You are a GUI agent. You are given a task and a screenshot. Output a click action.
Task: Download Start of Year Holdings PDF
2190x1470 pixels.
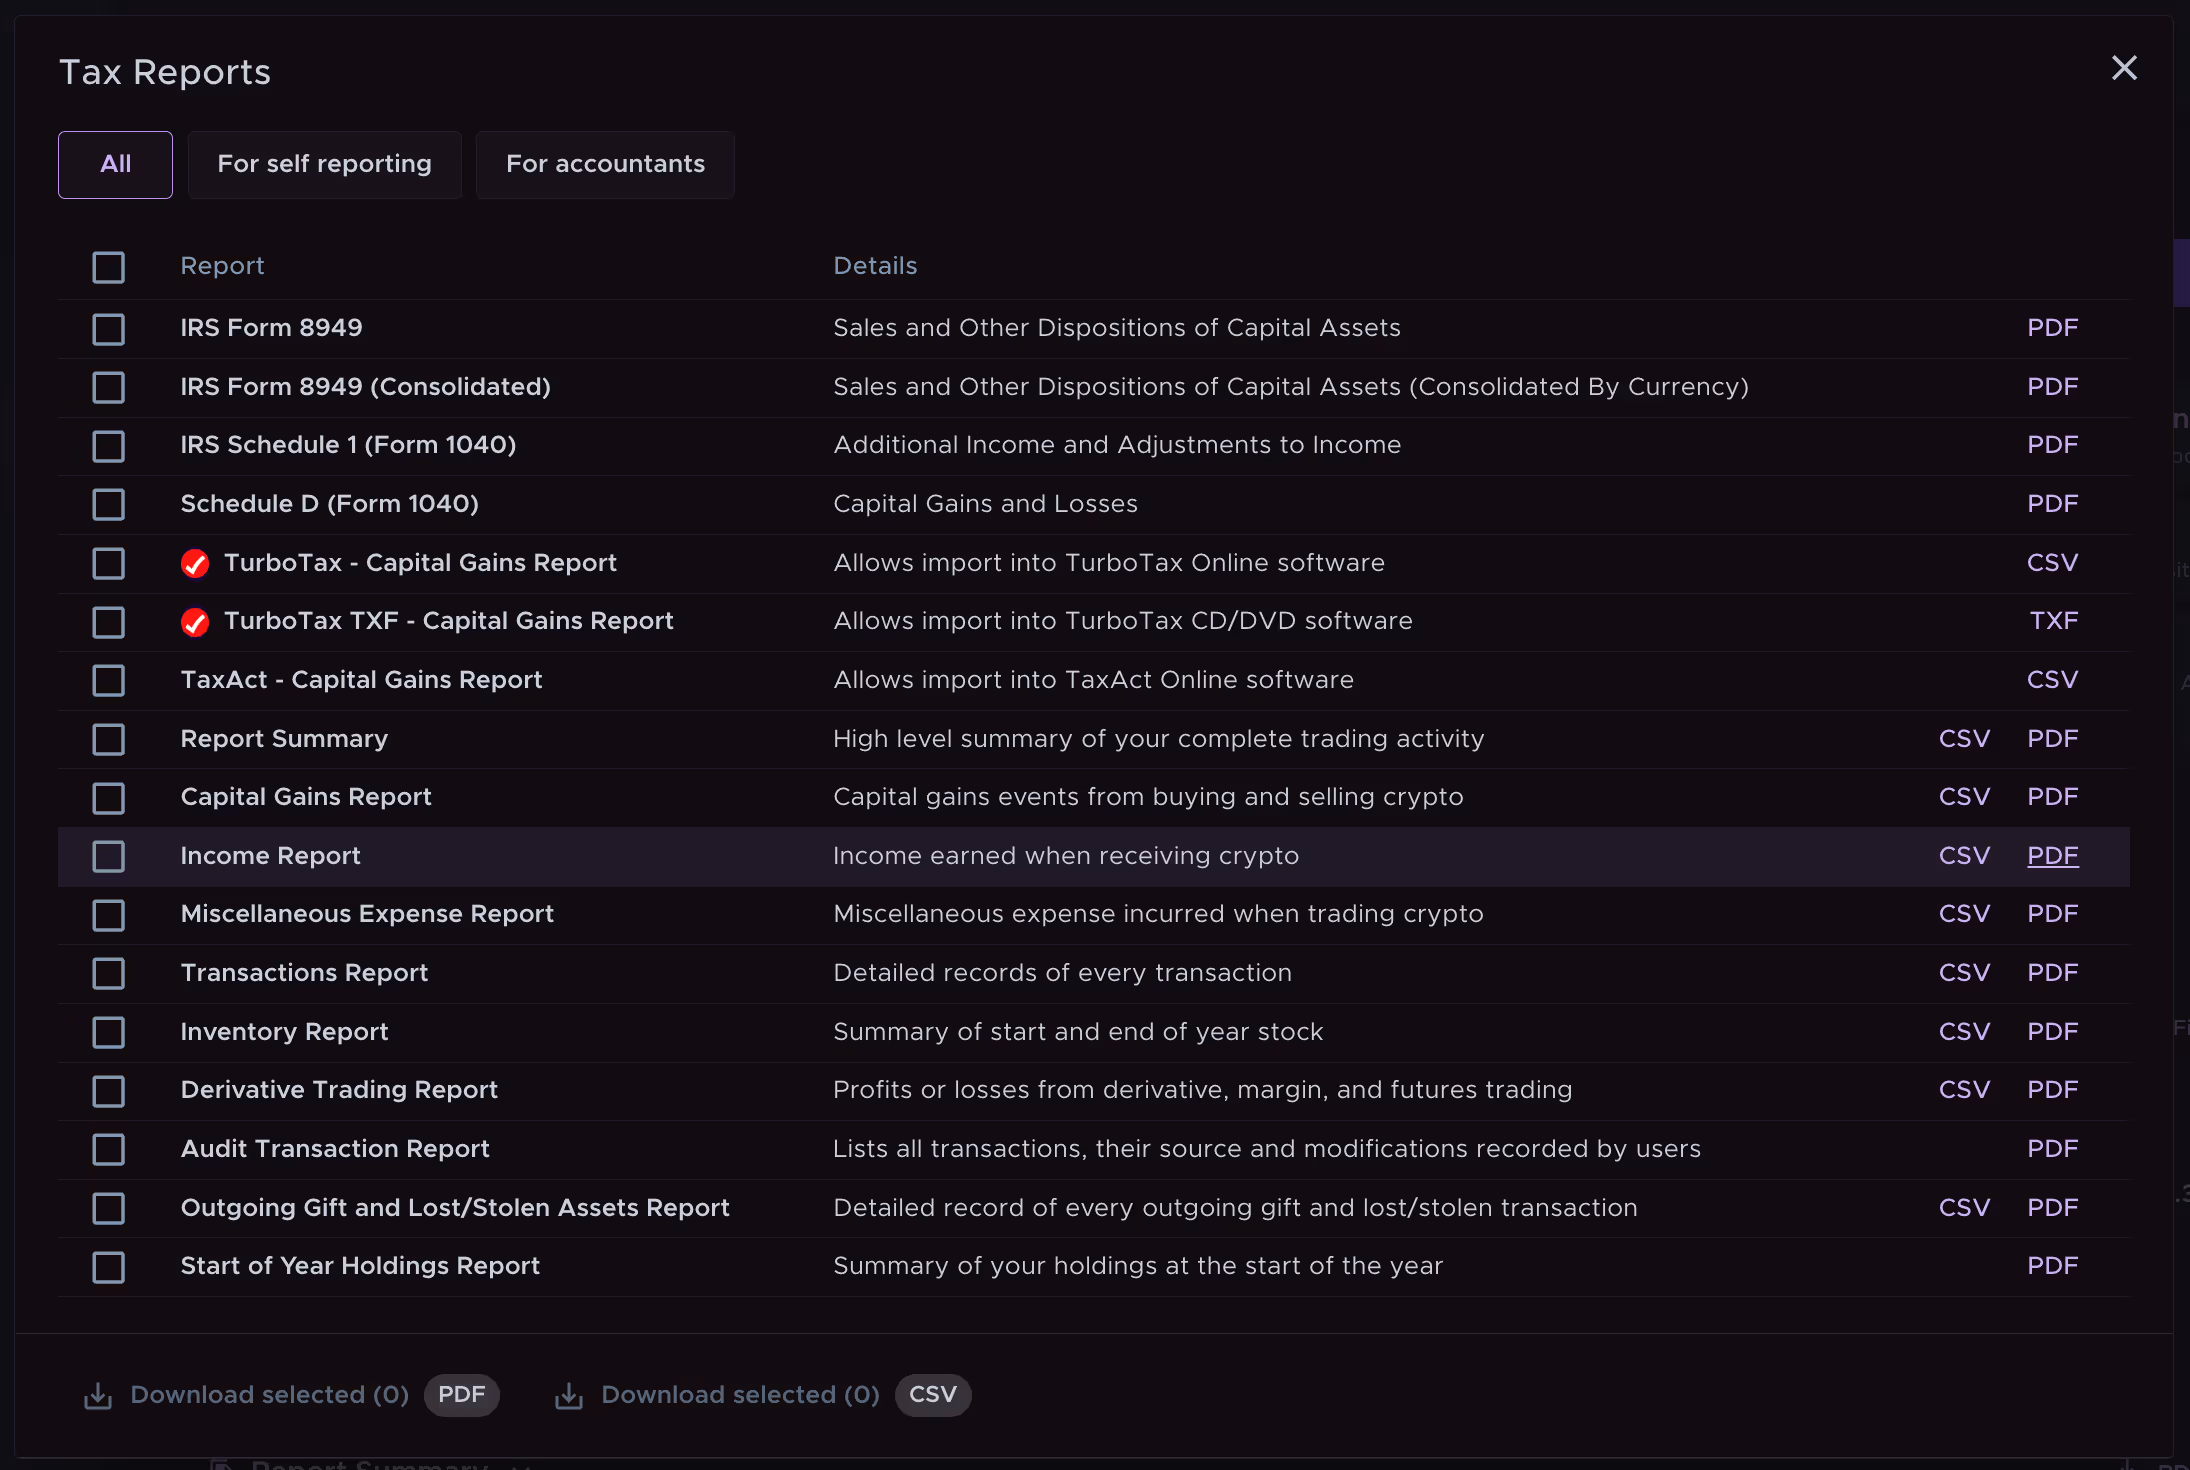tap(2052, 1266)
